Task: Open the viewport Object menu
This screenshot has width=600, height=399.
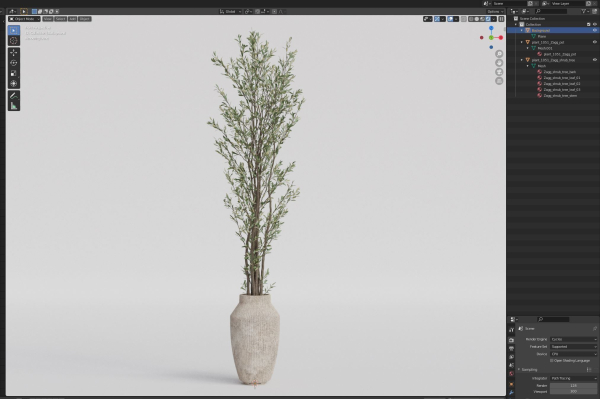Action: click(85, 19)
